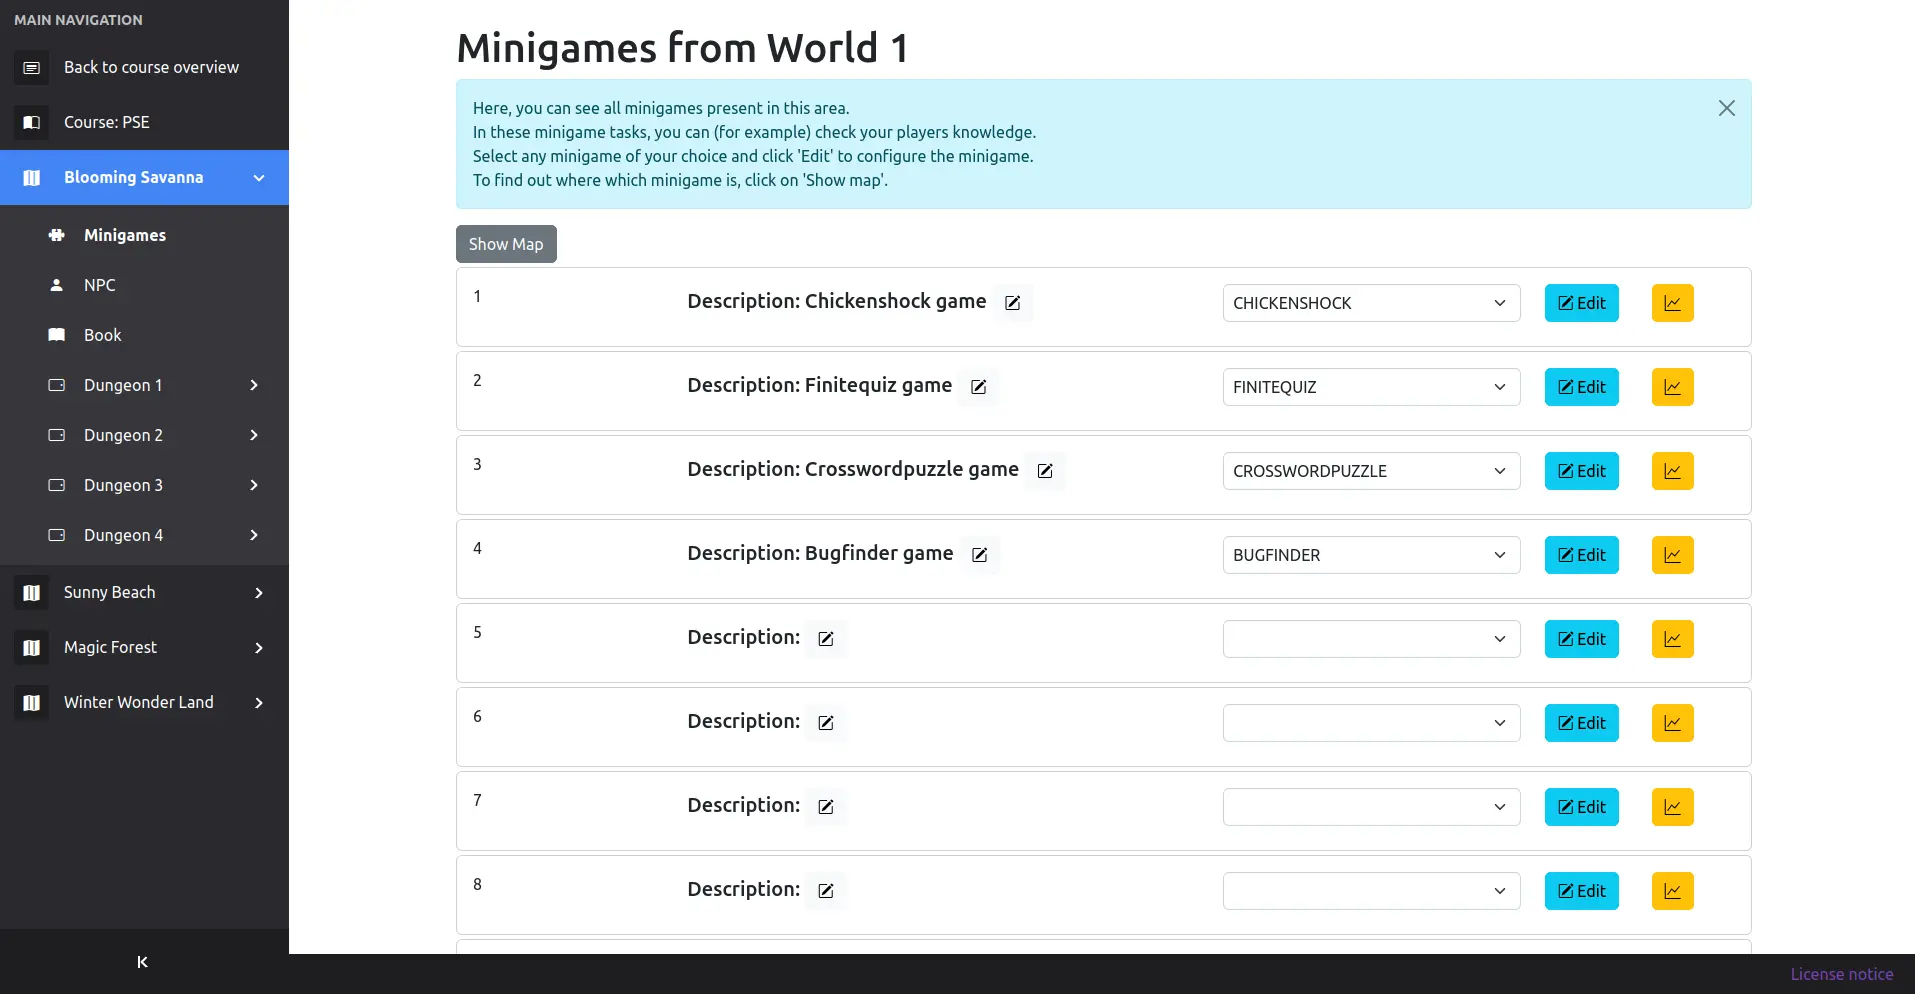The height and width of the screenshot is (994, 1915).
Task: Open Course: PSE link
Action: 144,123
